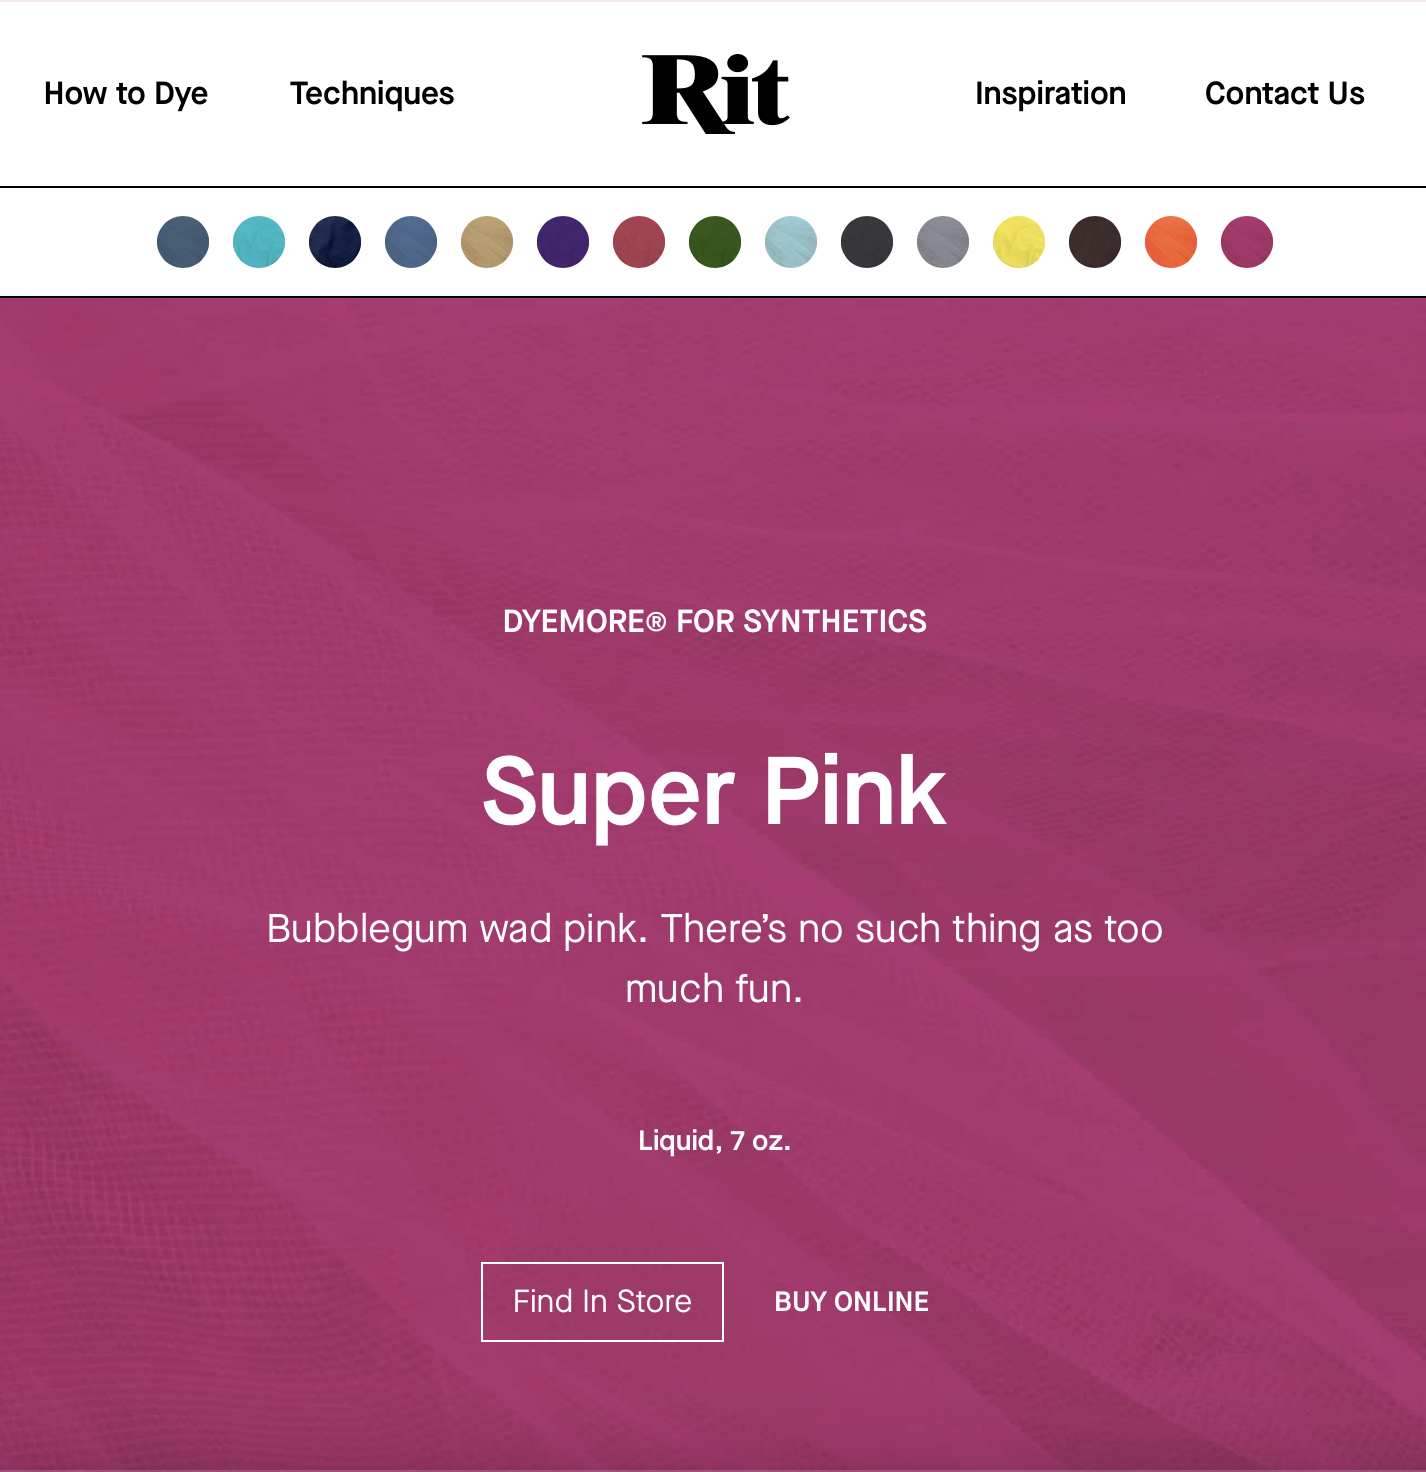Click the BUY ONLINE link
This screenshot has height=1472, width=1426.
[x=852, y=1301]
